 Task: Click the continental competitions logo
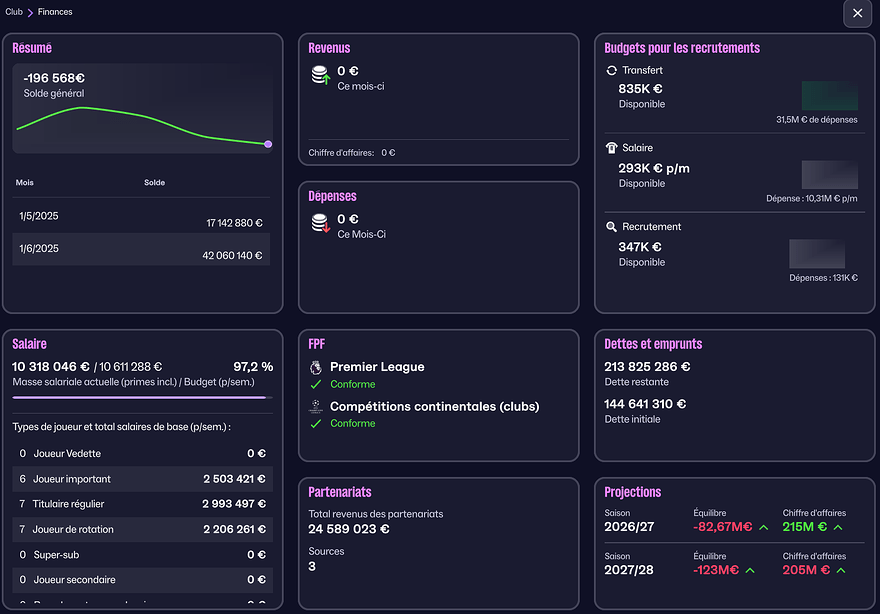[316, 406]
